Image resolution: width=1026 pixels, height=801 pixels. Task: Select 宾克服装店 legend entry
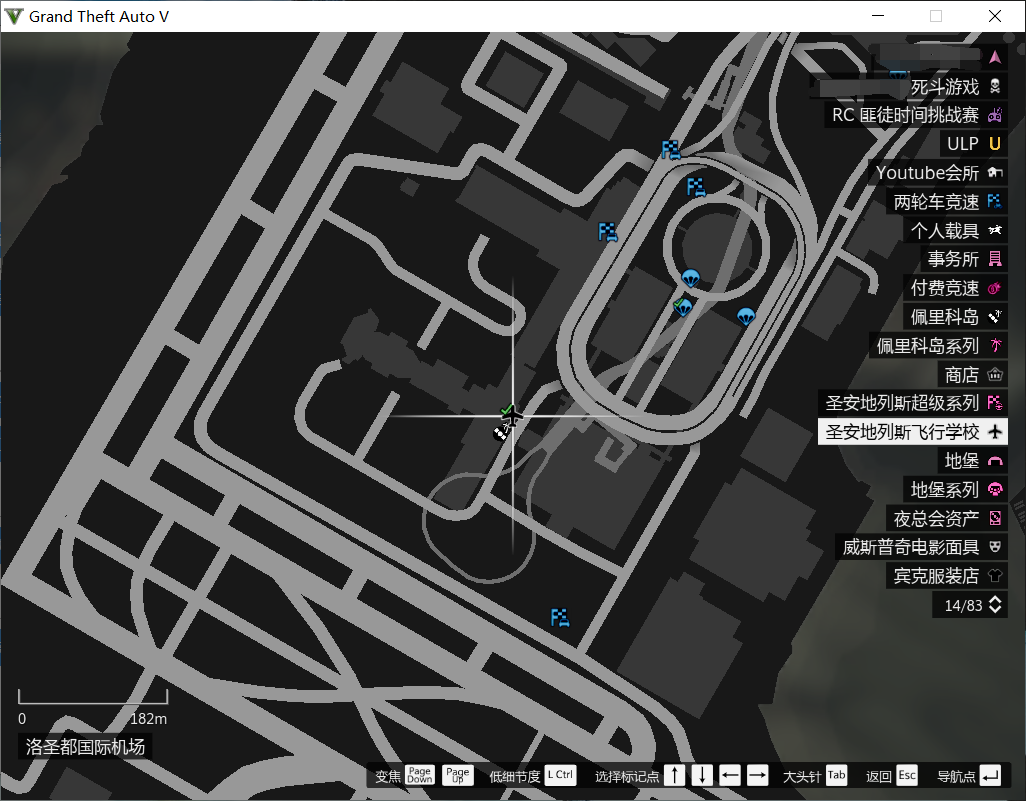[947, 576]
